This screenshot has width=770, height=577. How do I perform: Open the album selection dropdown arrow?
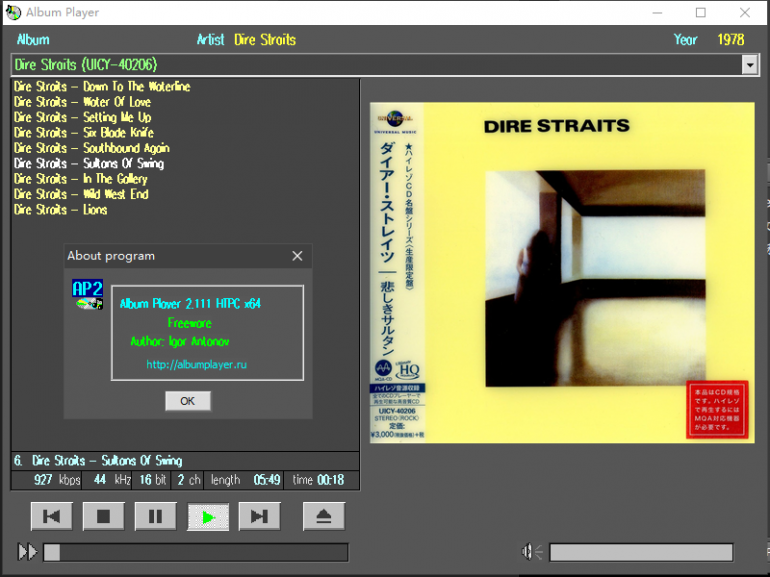click(x=749, y=64)
